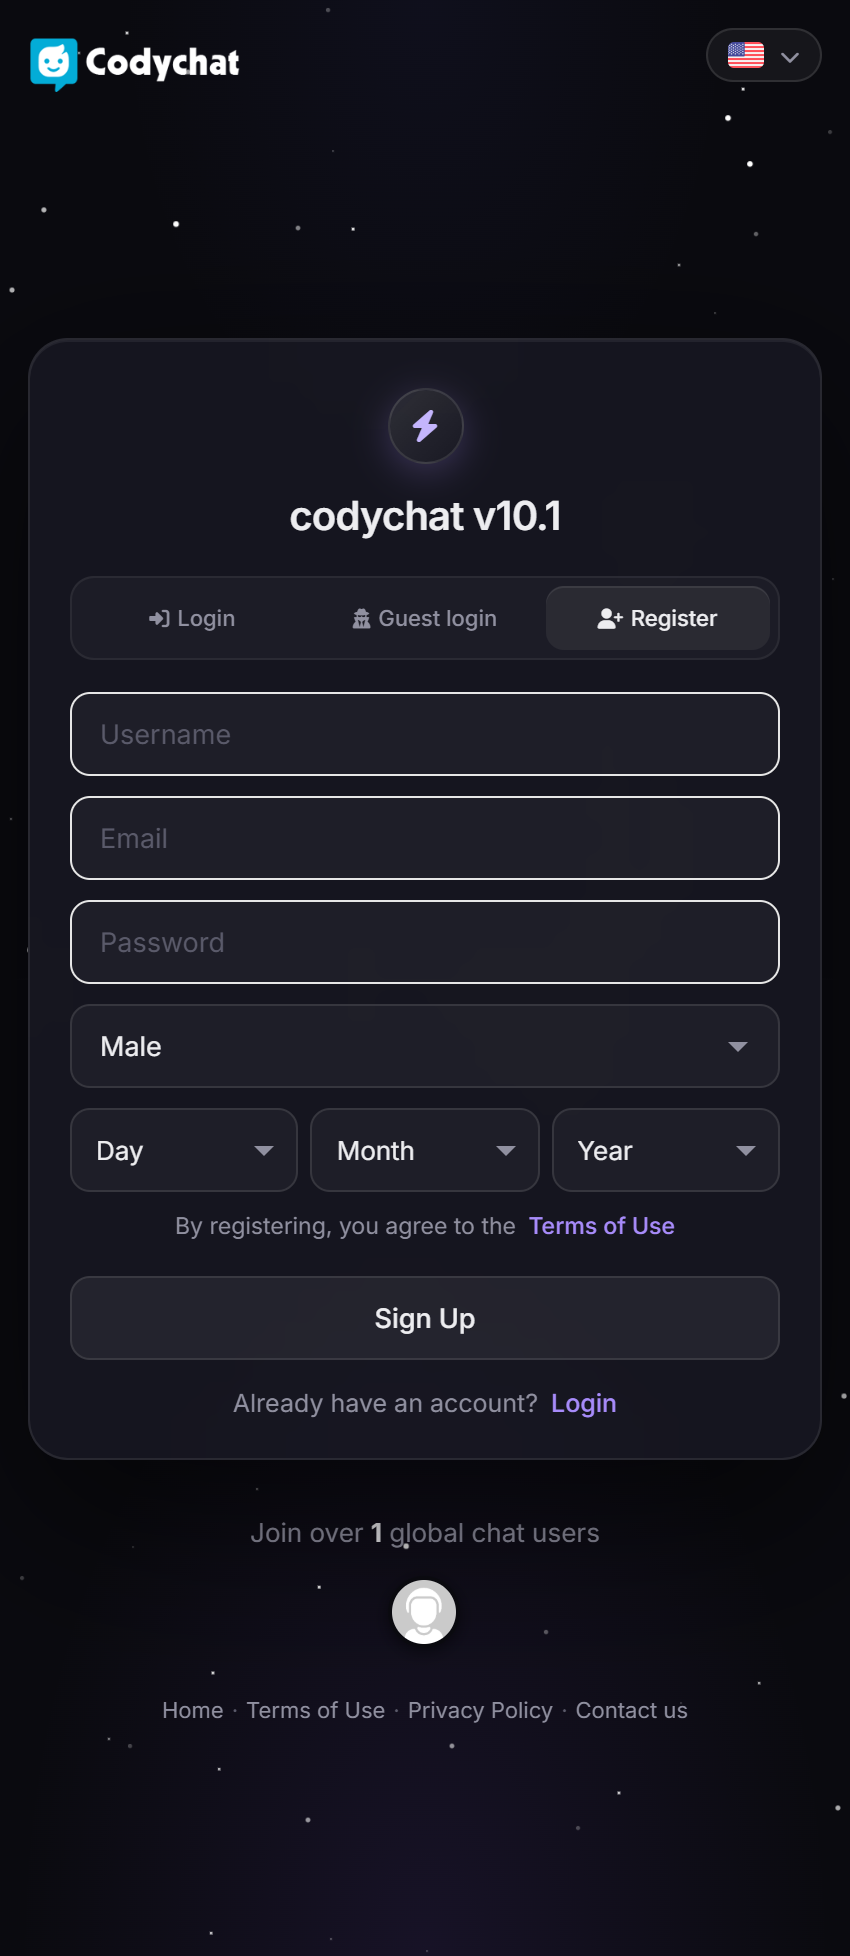
Task: Open the language selector chevron
Action: 790,57
